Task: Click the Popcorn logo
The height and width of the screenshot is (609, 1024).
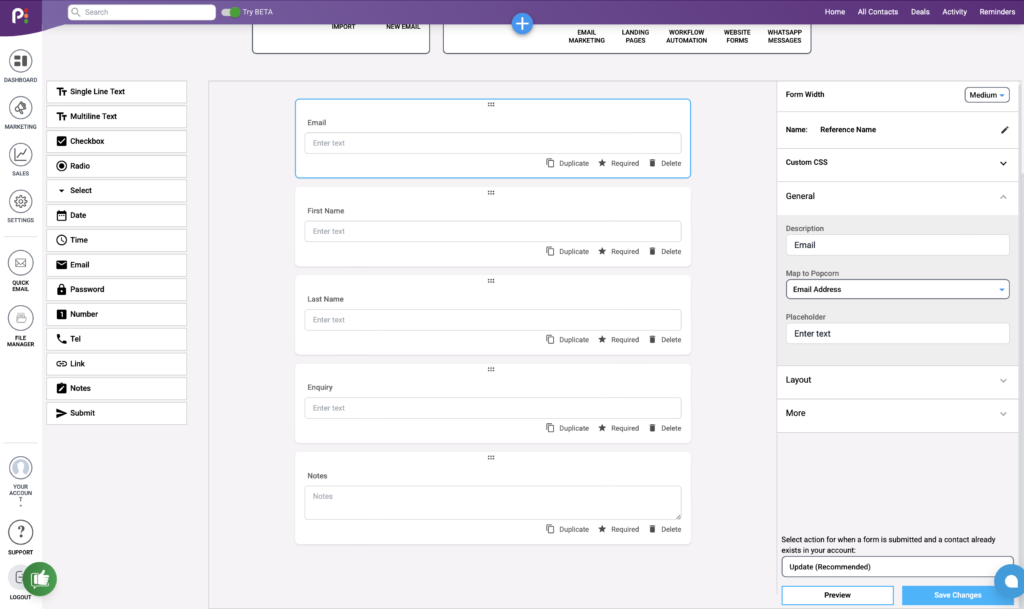Action: click(20, 14)
